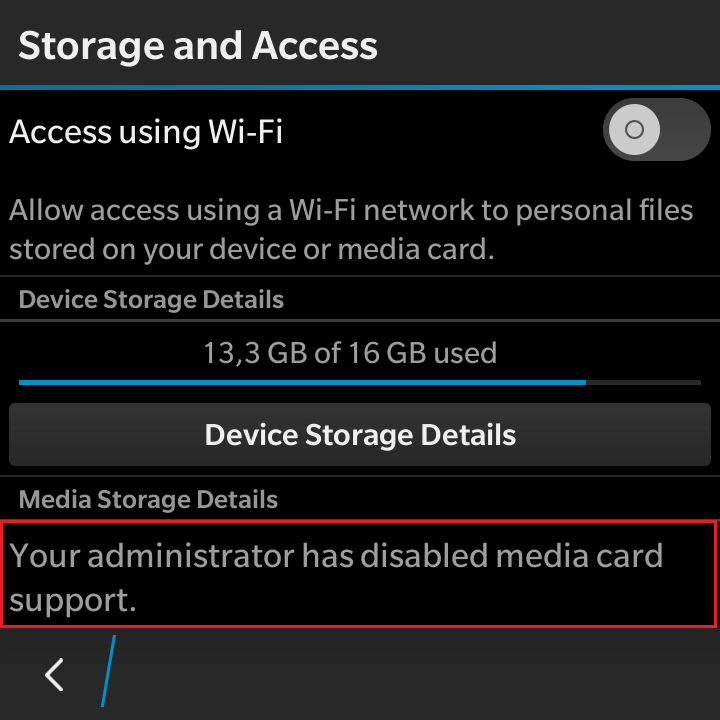720x720 pixels.
Task: Click the Wi-Fi access description text
Action: pyautogui.click(x=351, y=230)
